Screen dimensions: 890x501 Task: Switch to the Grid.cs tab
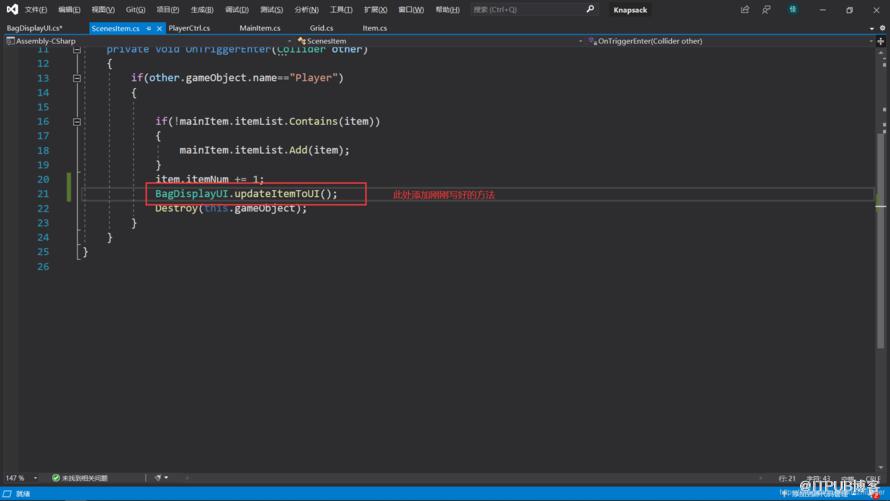coord(321,28)
